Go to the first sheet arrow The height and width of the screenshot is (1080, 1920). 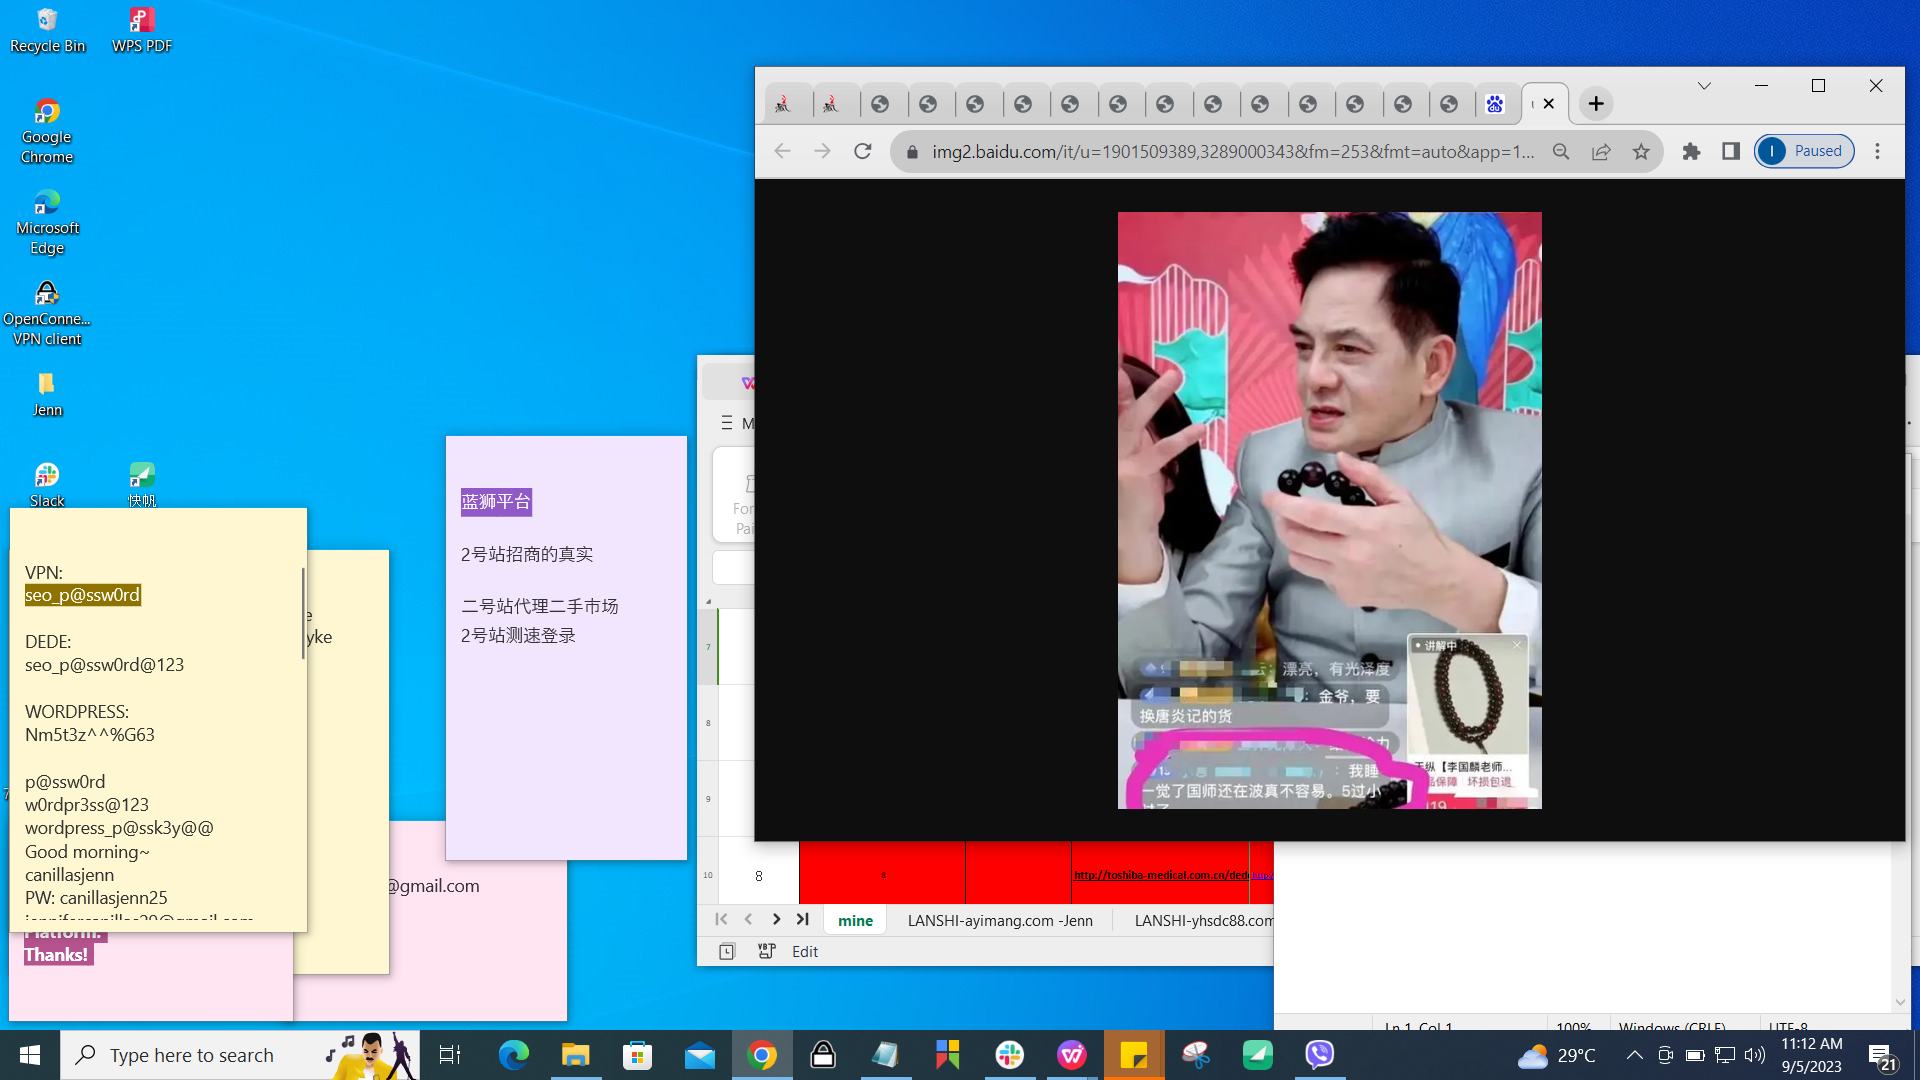(x=721, y=919)
